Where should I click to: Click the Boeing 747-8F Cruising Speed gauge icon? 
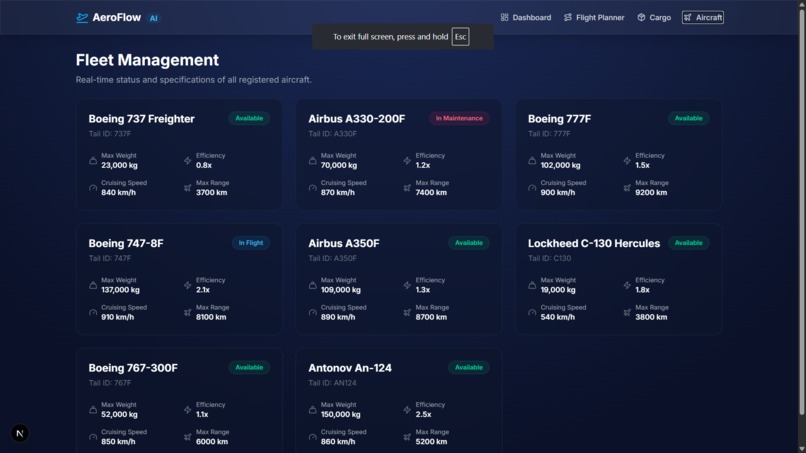click(93, 312)
